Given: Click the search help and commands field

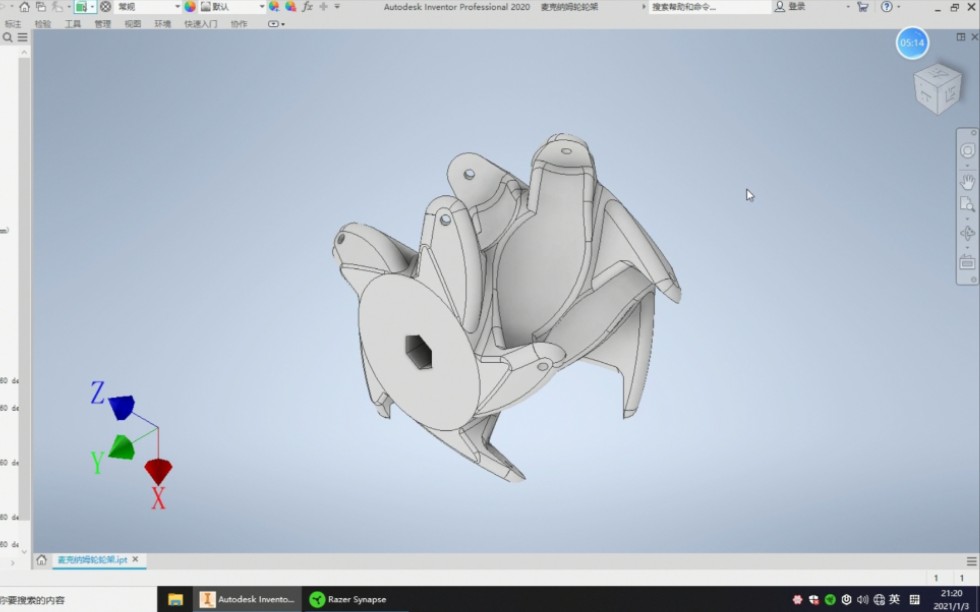Looking at the screenshot, I should click(x=709, y=7).
